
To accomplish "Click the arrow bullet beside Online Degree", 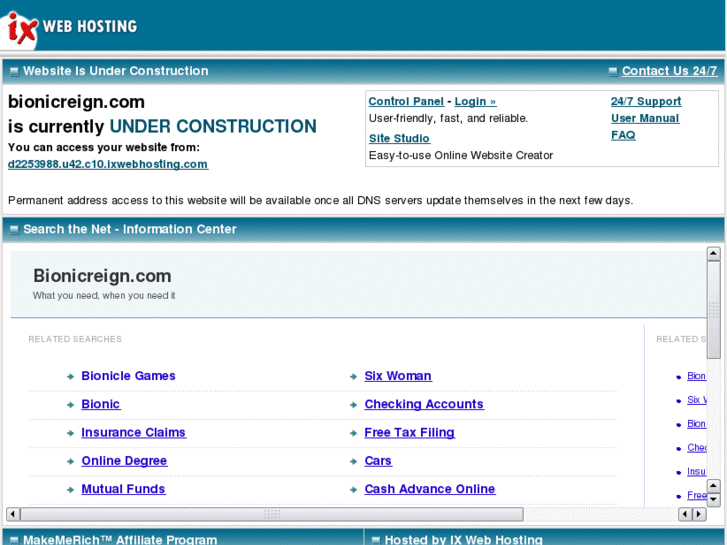I will point(70,462).
